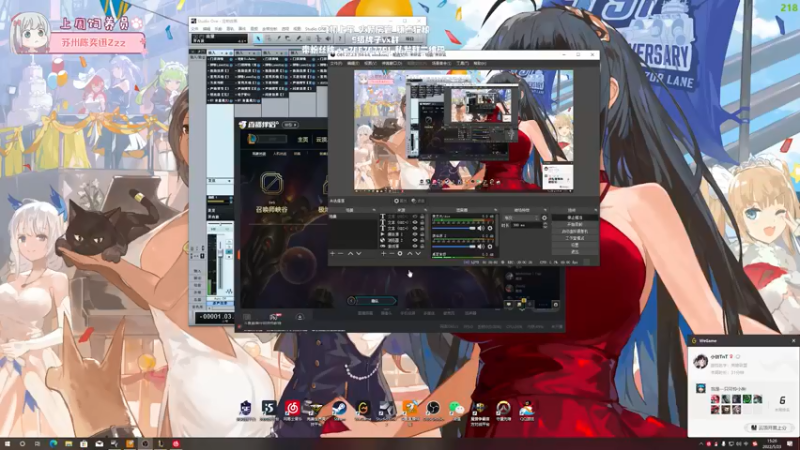Add a new source in OBS sources panel
800x450 pixels.
[383, 254]
